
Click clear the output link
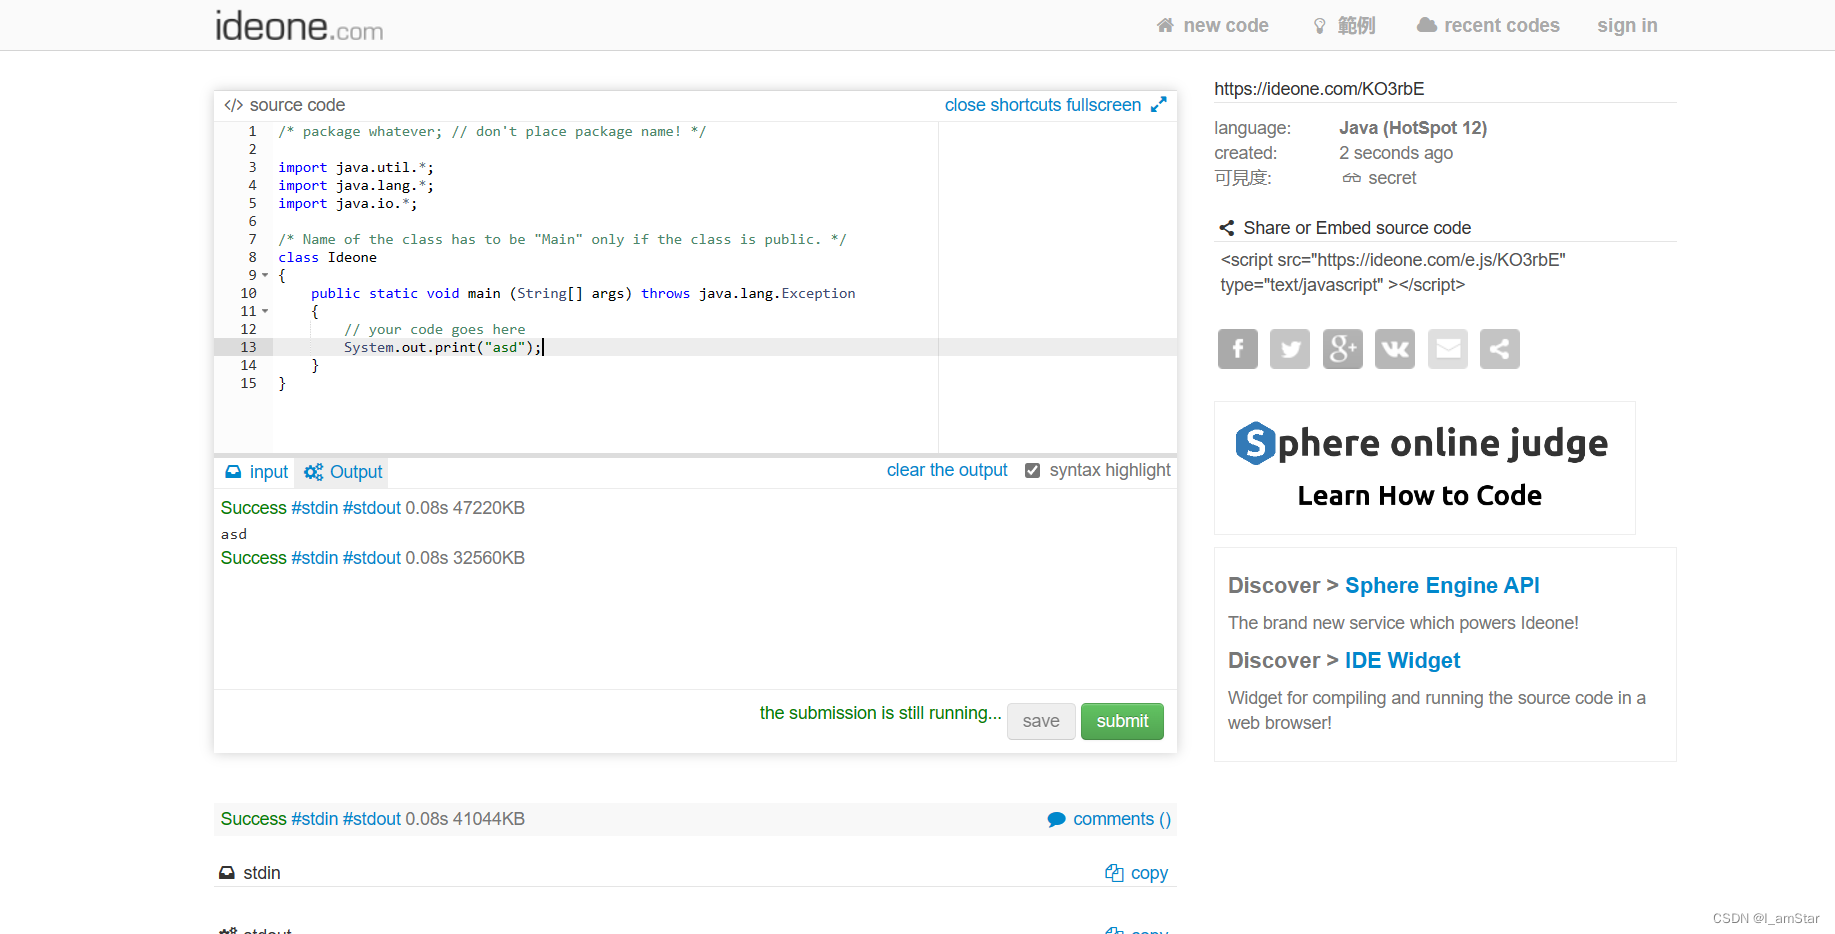(x=947, y=470)
